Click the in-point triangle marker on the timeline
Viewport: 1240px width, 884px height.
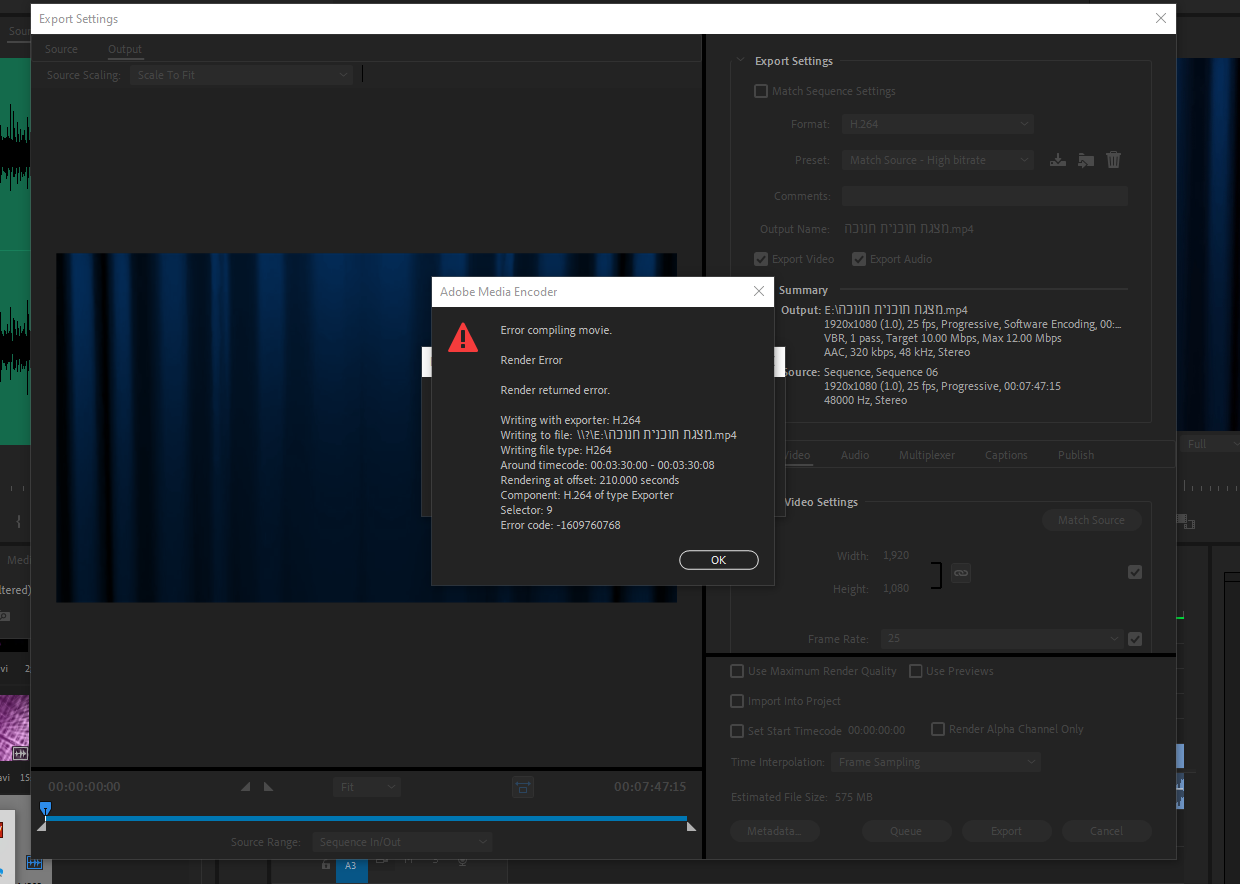point(41,826)
